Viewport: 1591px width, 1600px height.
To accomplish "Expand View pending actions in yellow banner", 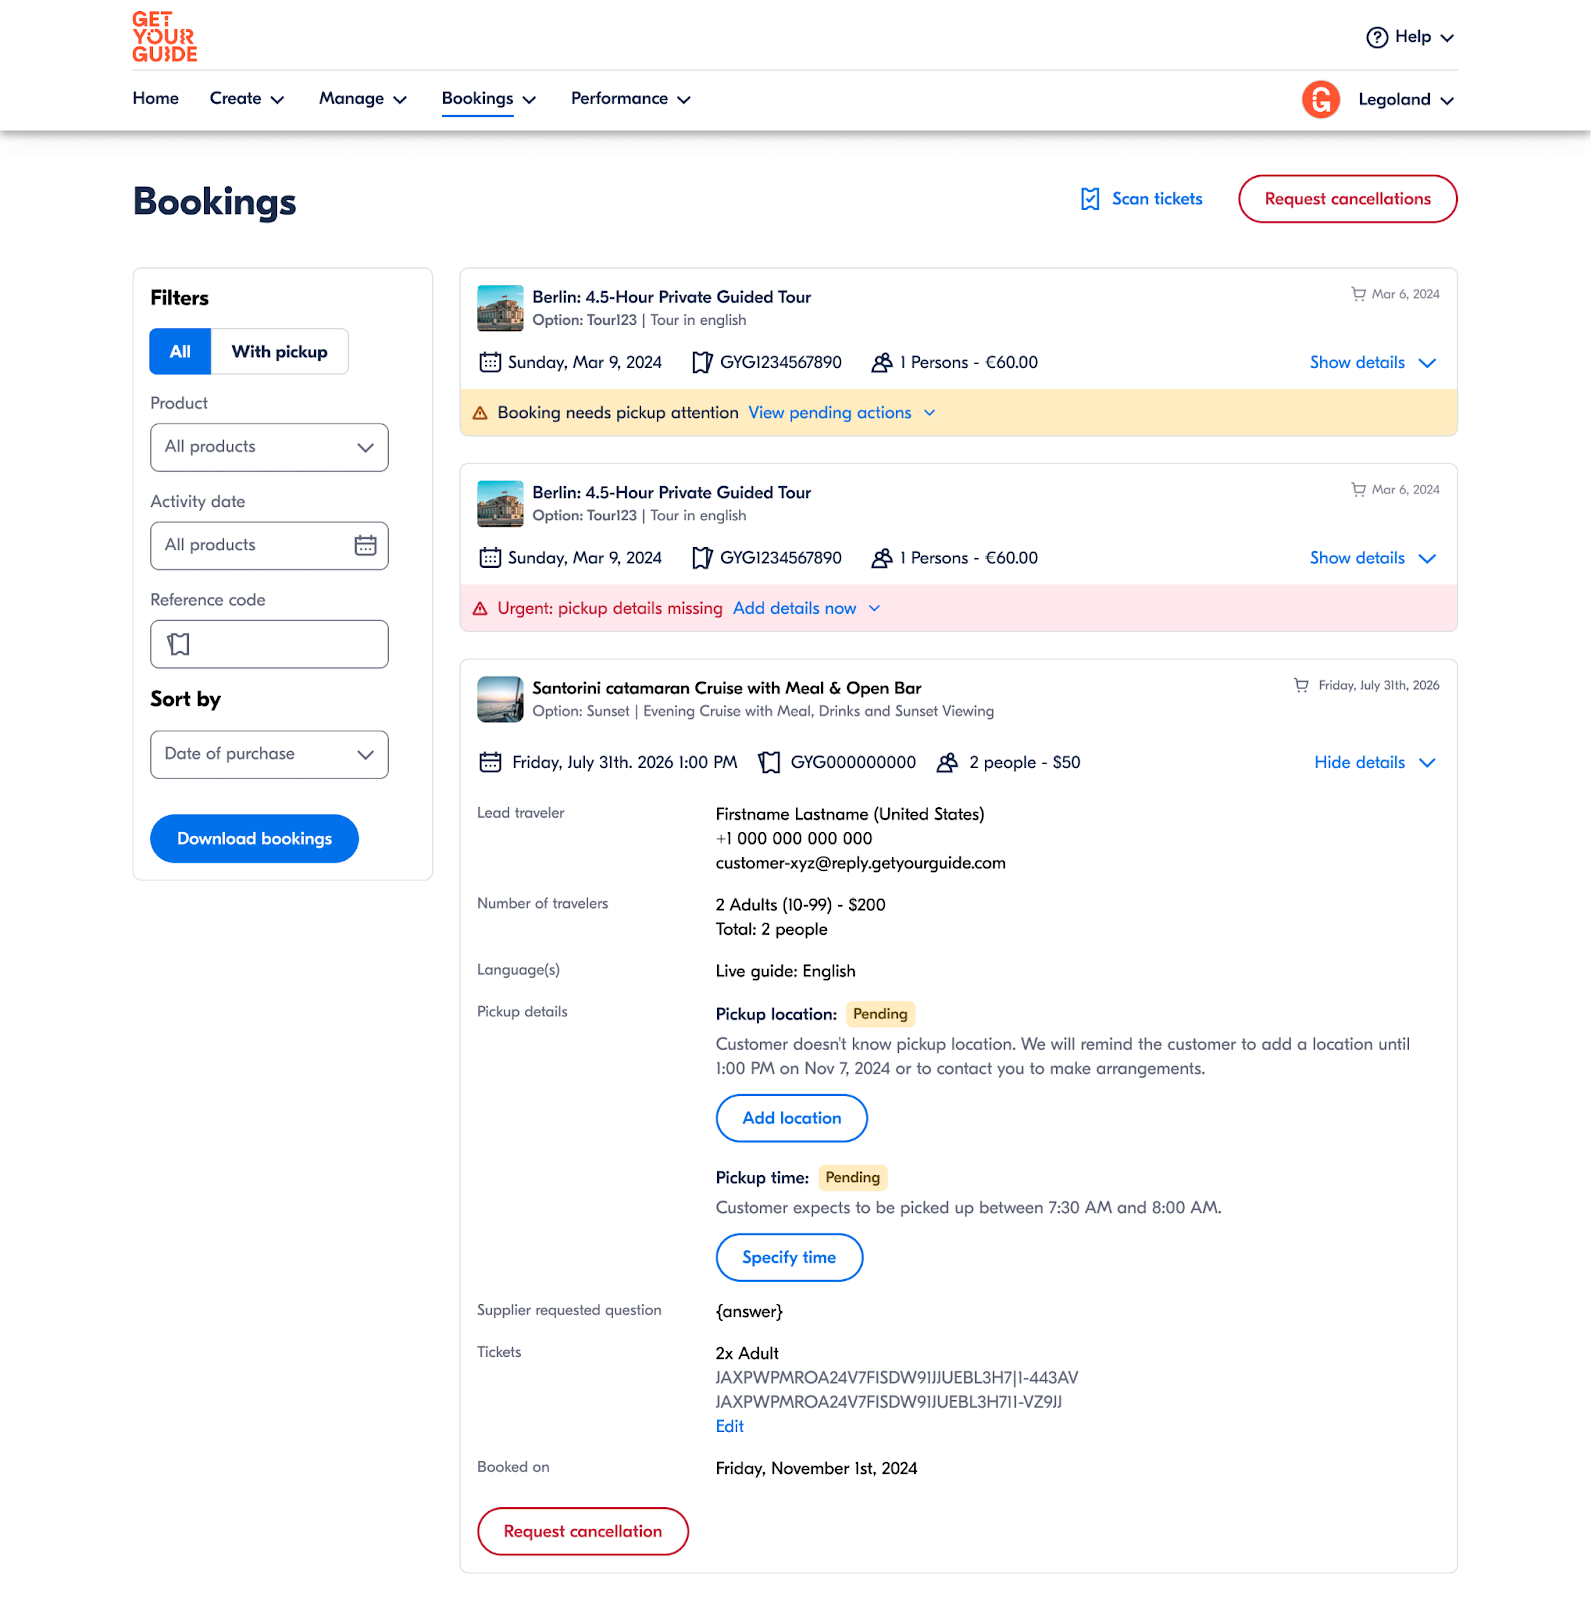I will [x=841, y=413].
